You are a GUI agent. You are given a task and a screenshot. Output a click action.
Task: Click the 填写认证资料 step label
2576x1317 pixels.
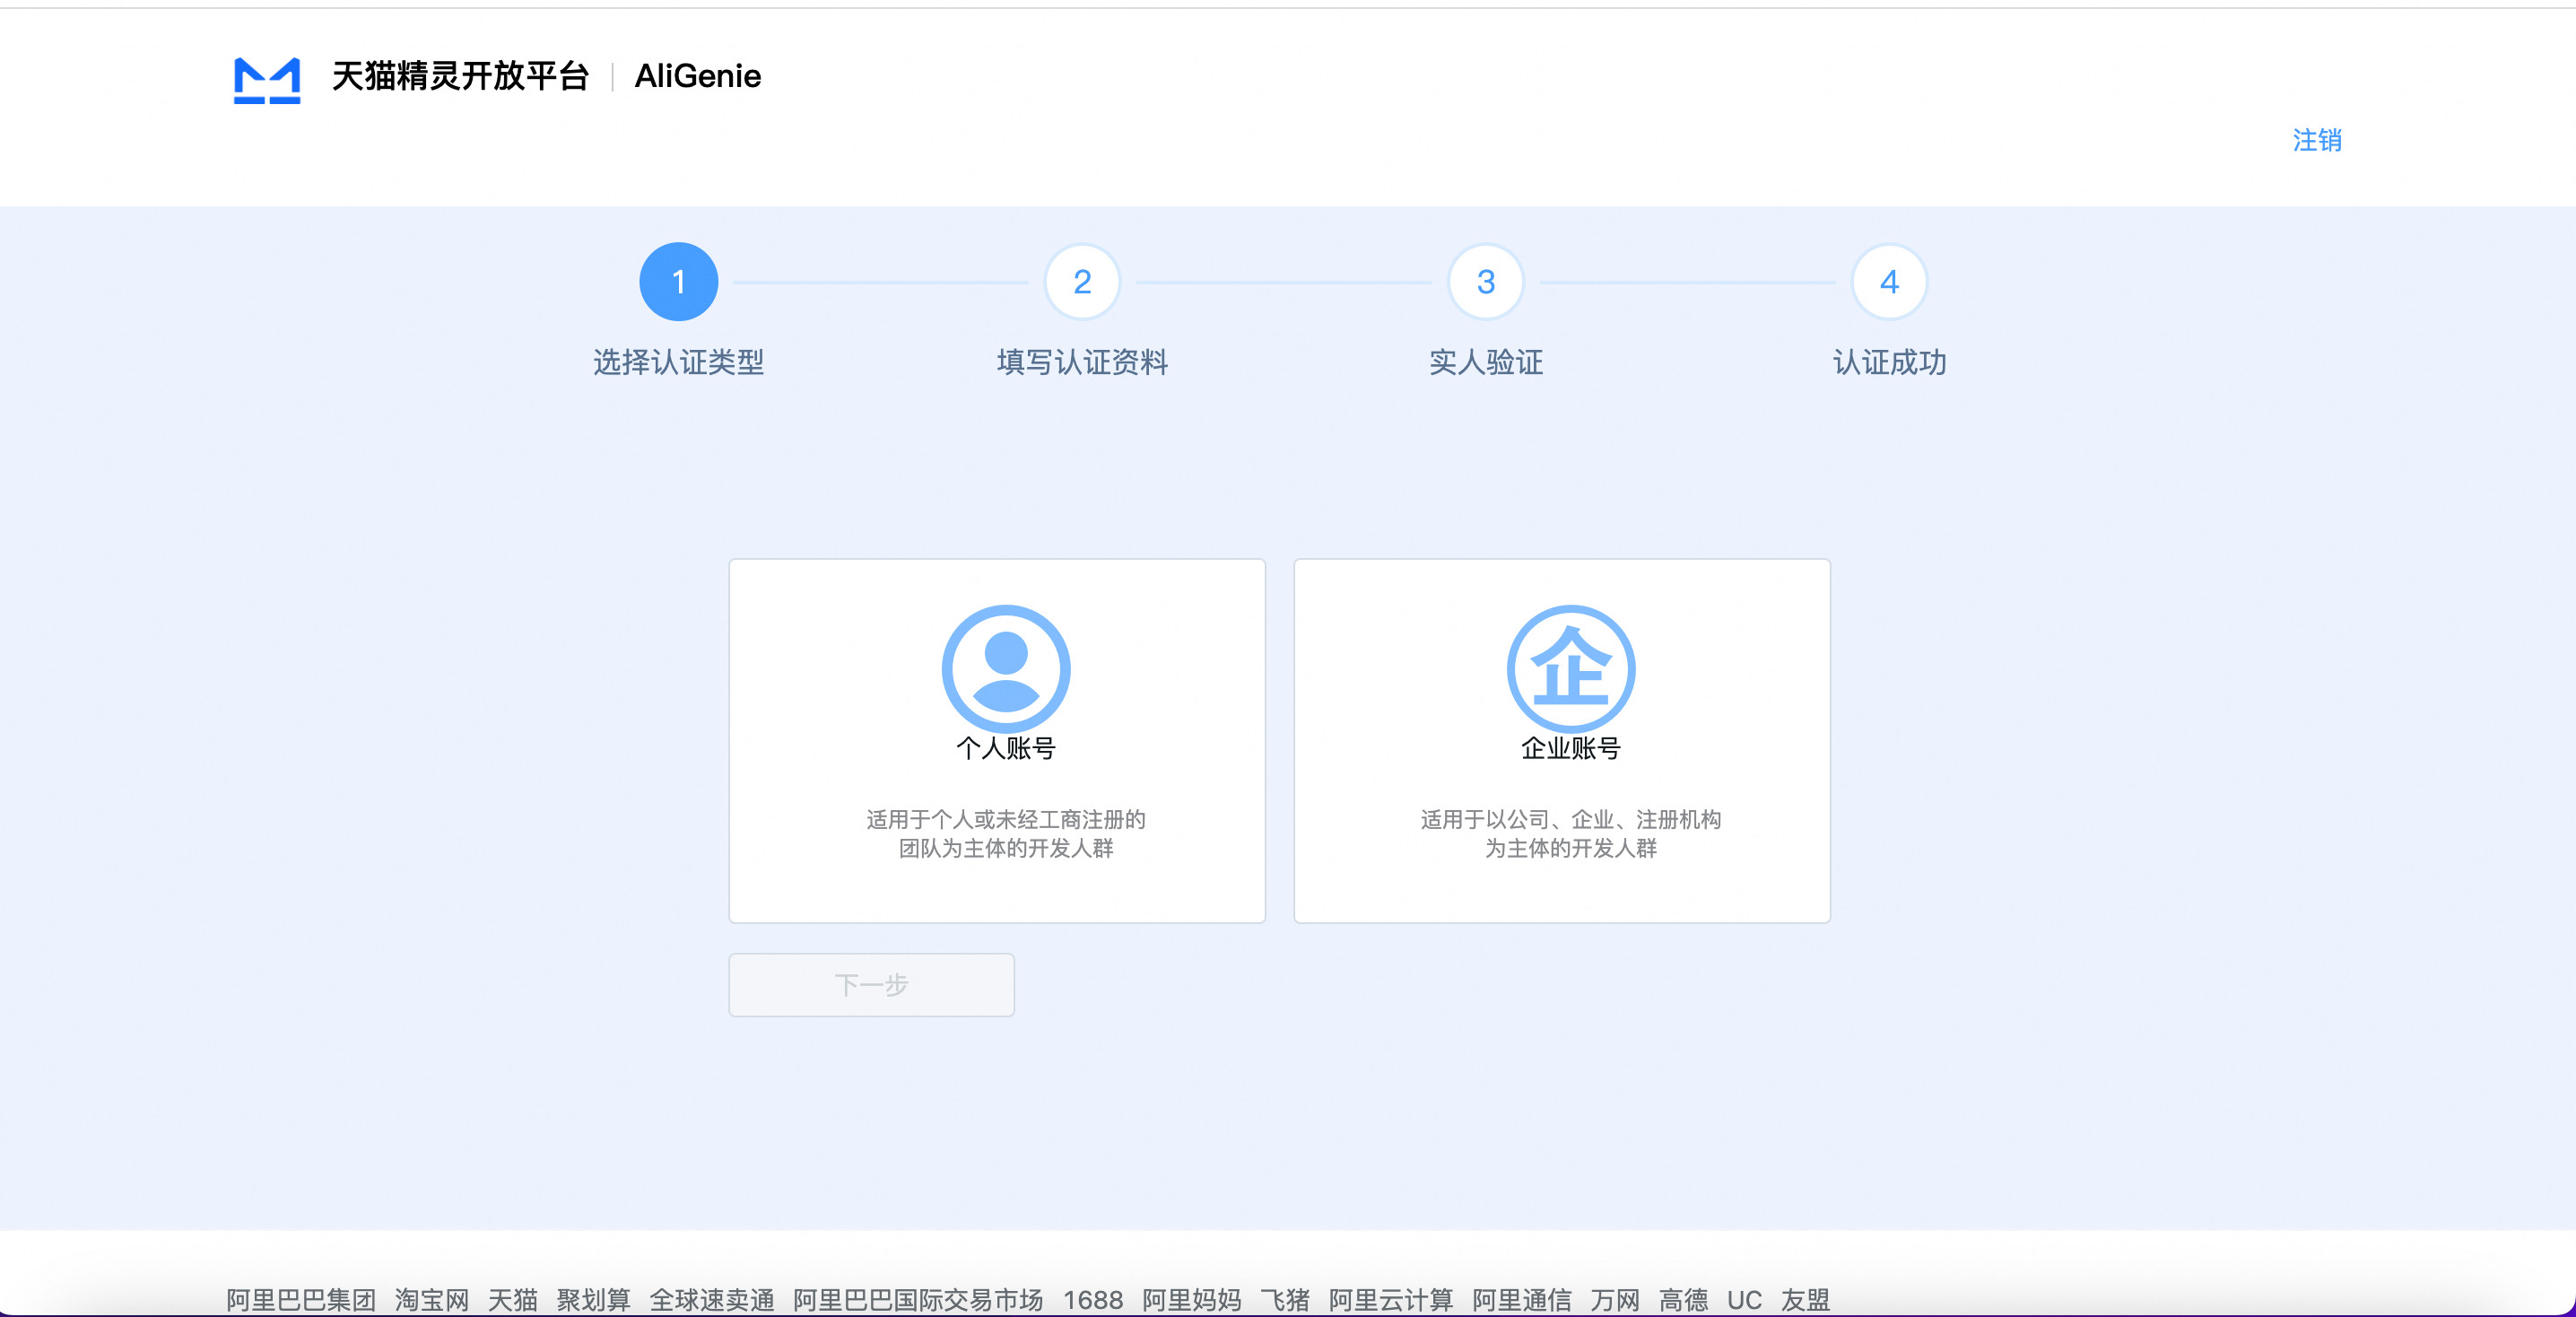click(x=1082, y=362)
